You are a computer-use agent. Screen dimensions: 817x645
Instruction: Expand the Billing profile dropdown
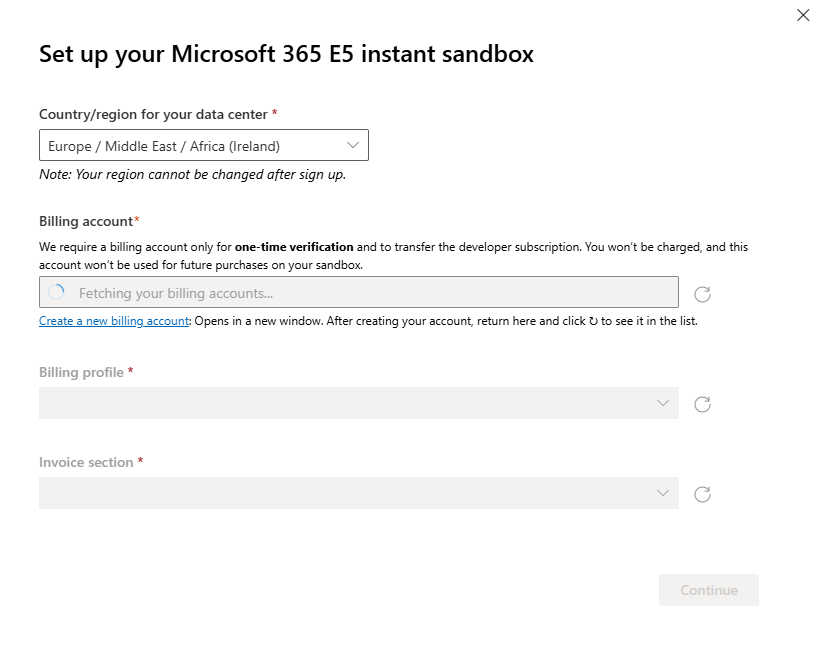click(359, 403)
